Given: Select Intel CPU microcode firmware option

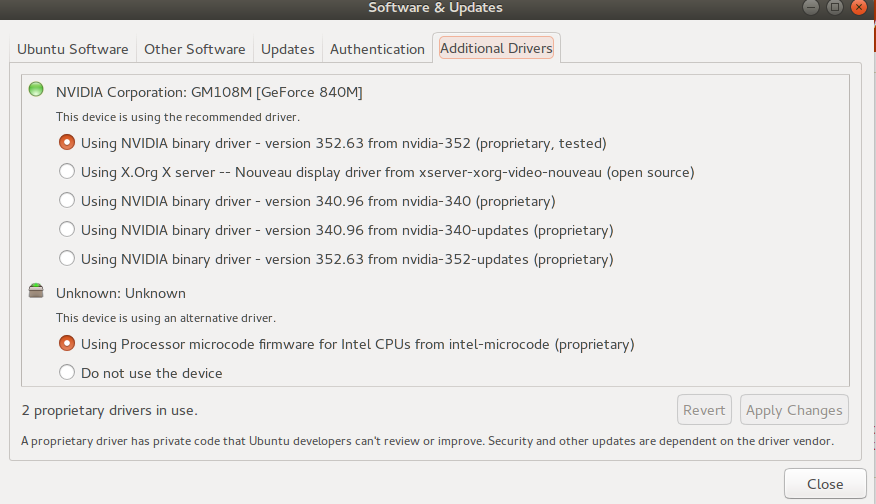Looking at the screenshot, I should coord(67,344).
